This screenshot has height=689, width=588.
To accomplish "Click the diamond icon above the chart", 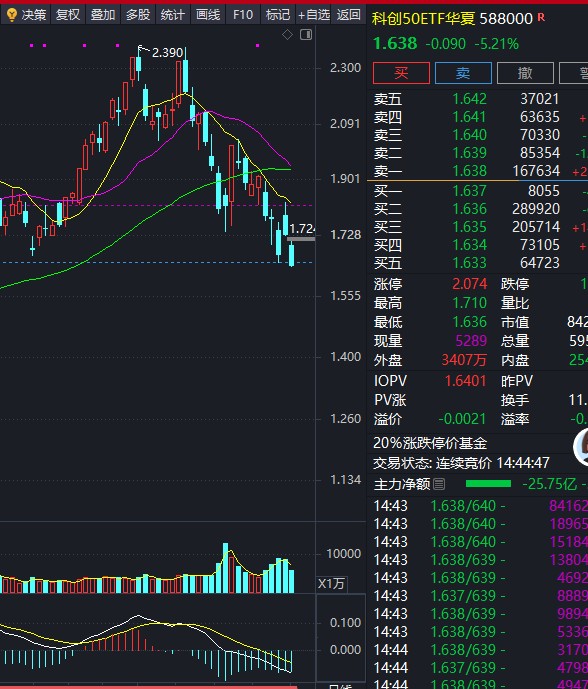I will point(287,35).
